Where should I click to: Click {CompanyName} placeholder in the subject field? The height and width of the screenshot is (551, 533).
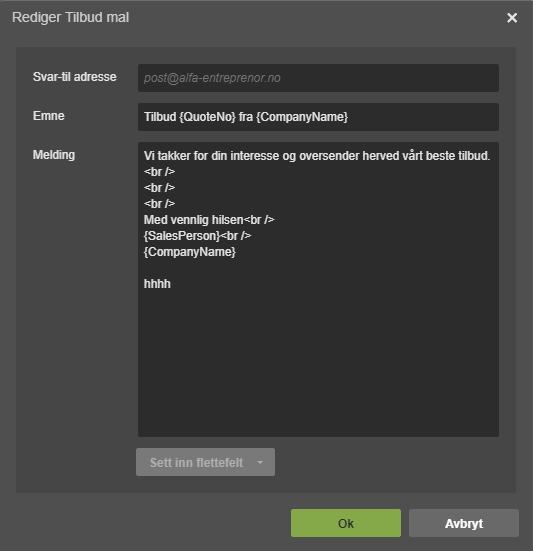pyautogui.click(x=302, y=117)
